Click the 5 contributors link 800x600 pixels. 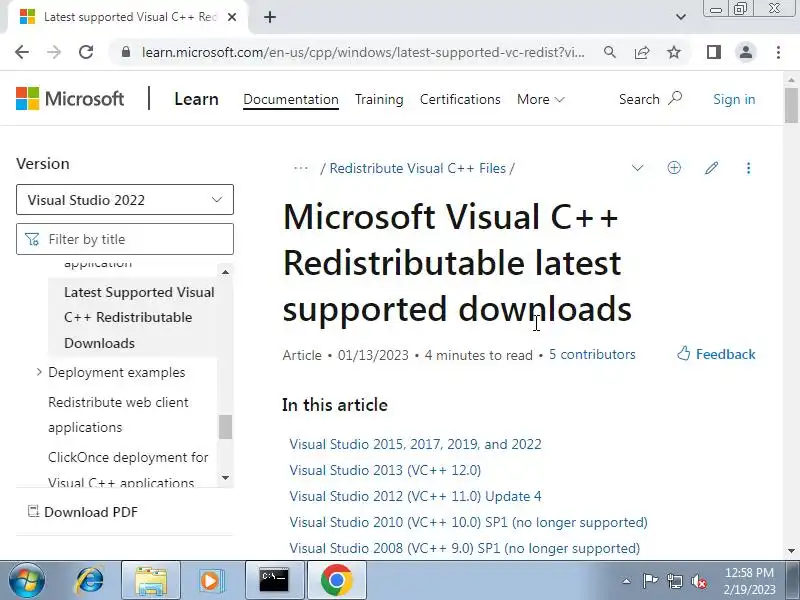(592, 354)
